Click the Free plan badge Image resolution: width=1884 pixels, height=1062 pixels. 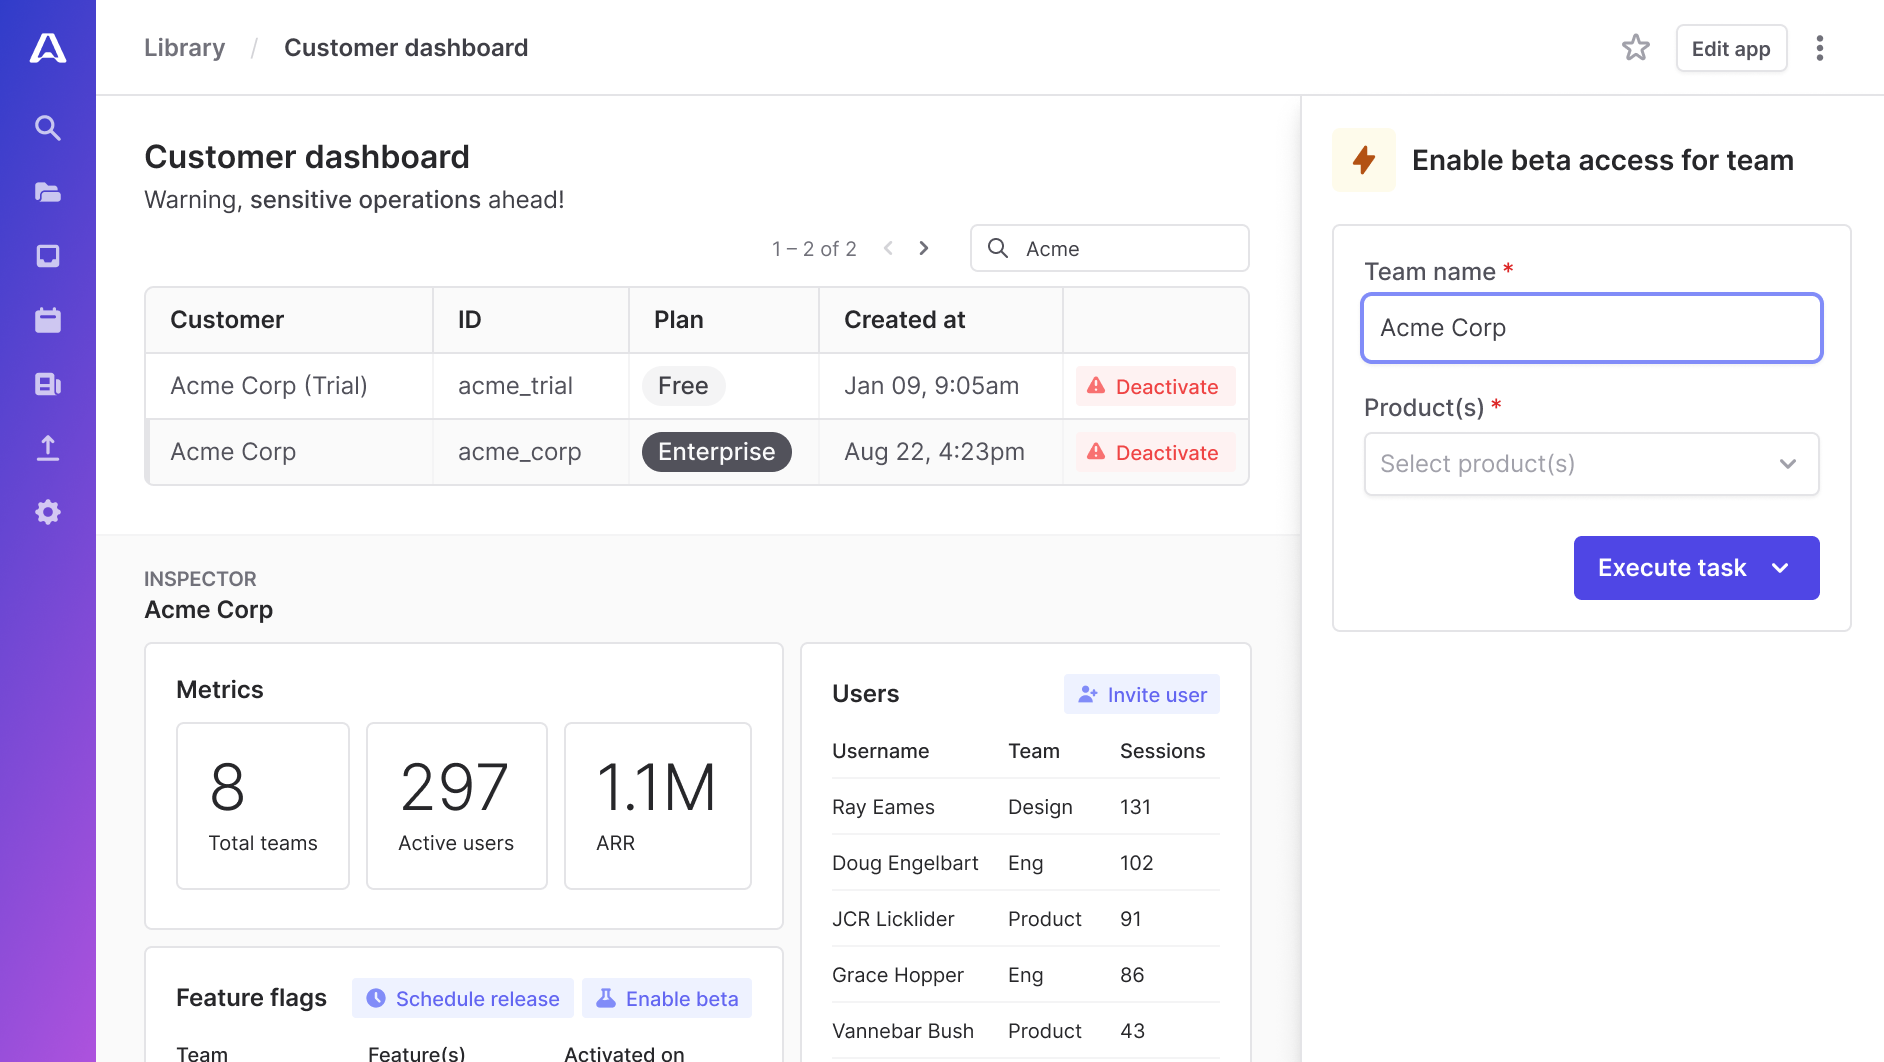point(684,386)
